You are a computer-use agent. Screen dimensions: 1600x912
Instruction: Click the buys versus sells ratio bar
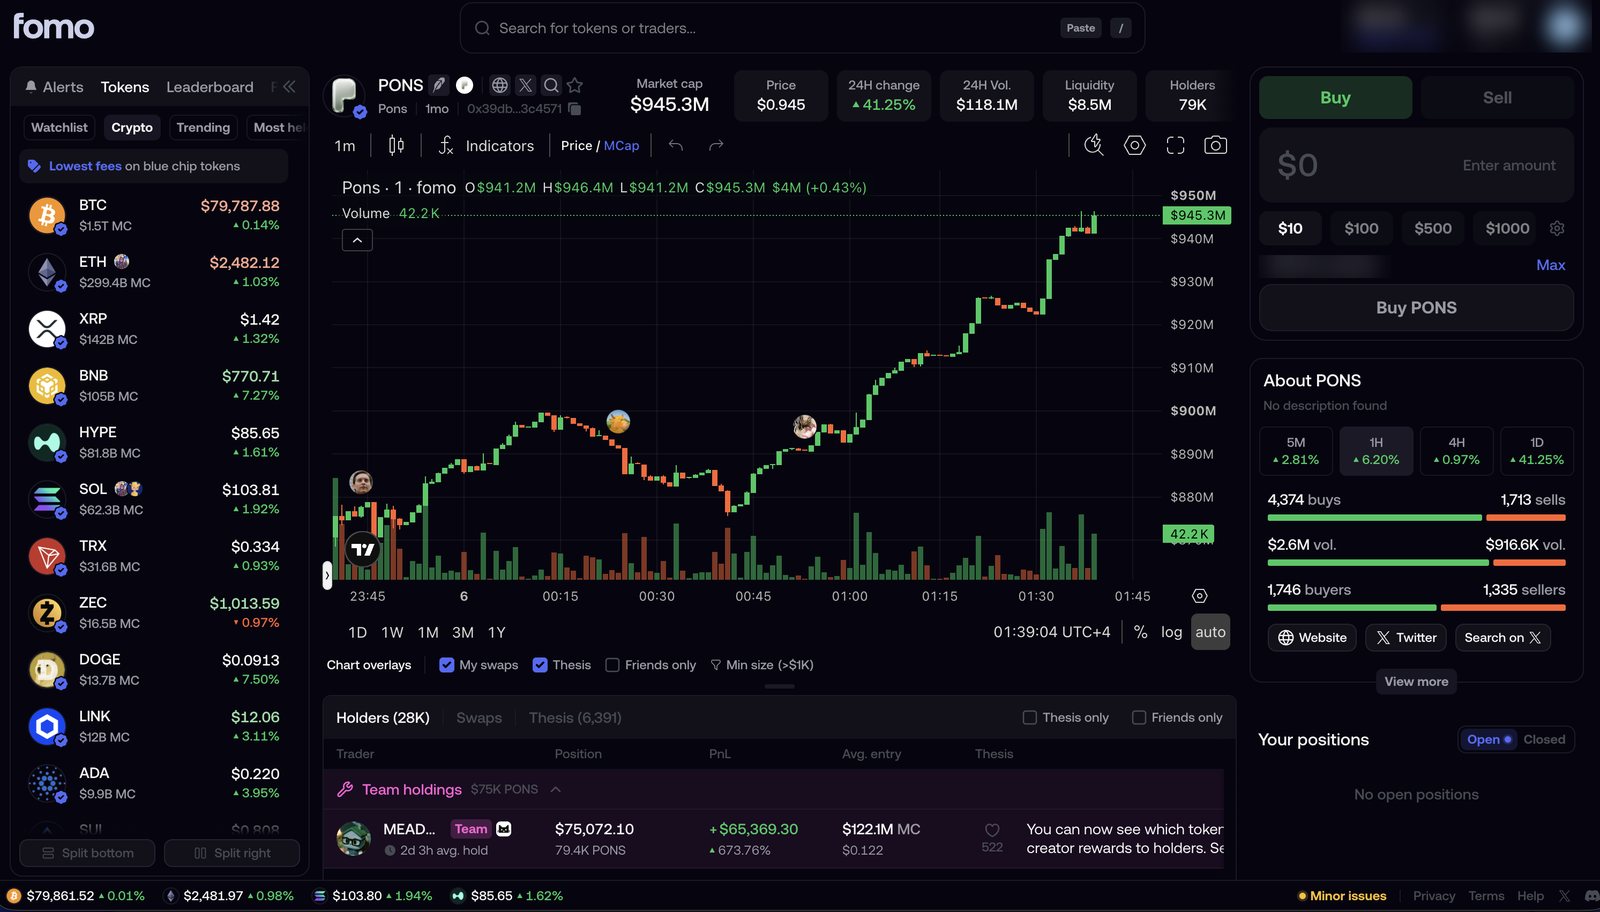coord(1416,518)
